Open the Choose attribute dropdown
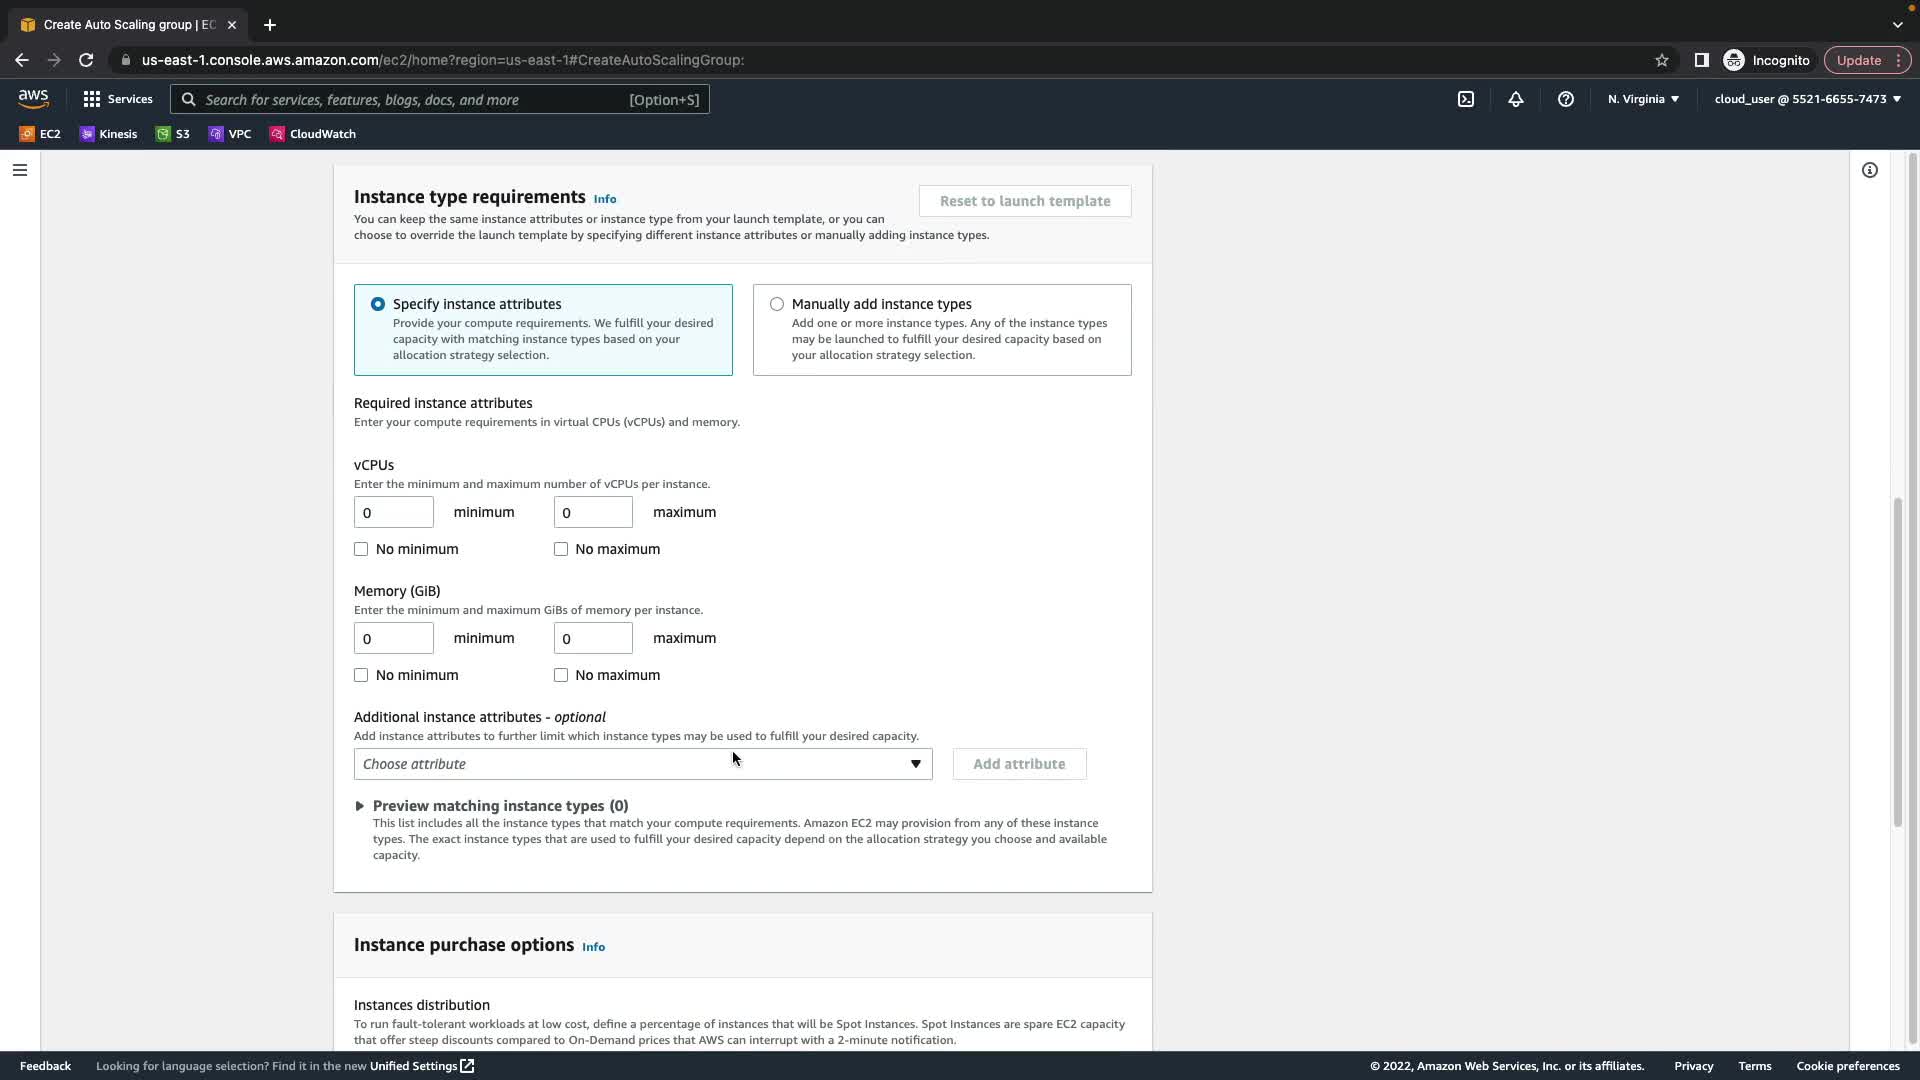This screenshot has width=1920, height=1080. (x=642, y=764)
